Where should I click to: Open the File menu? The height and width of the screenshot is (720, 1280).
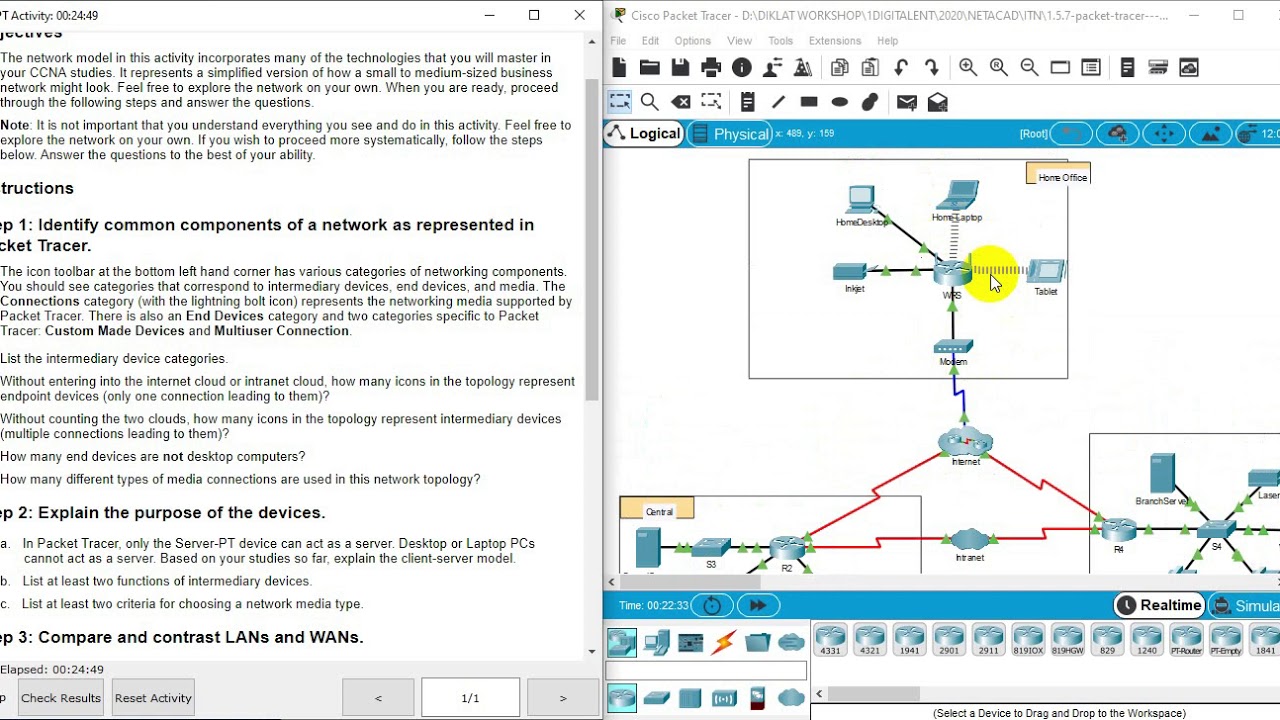coord(618,41)
